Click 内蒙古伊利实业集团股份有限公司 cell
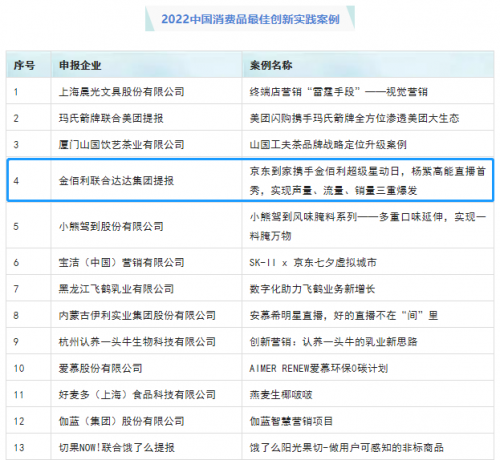The width and height of the screenshot is (500, 460). point(137,315)
